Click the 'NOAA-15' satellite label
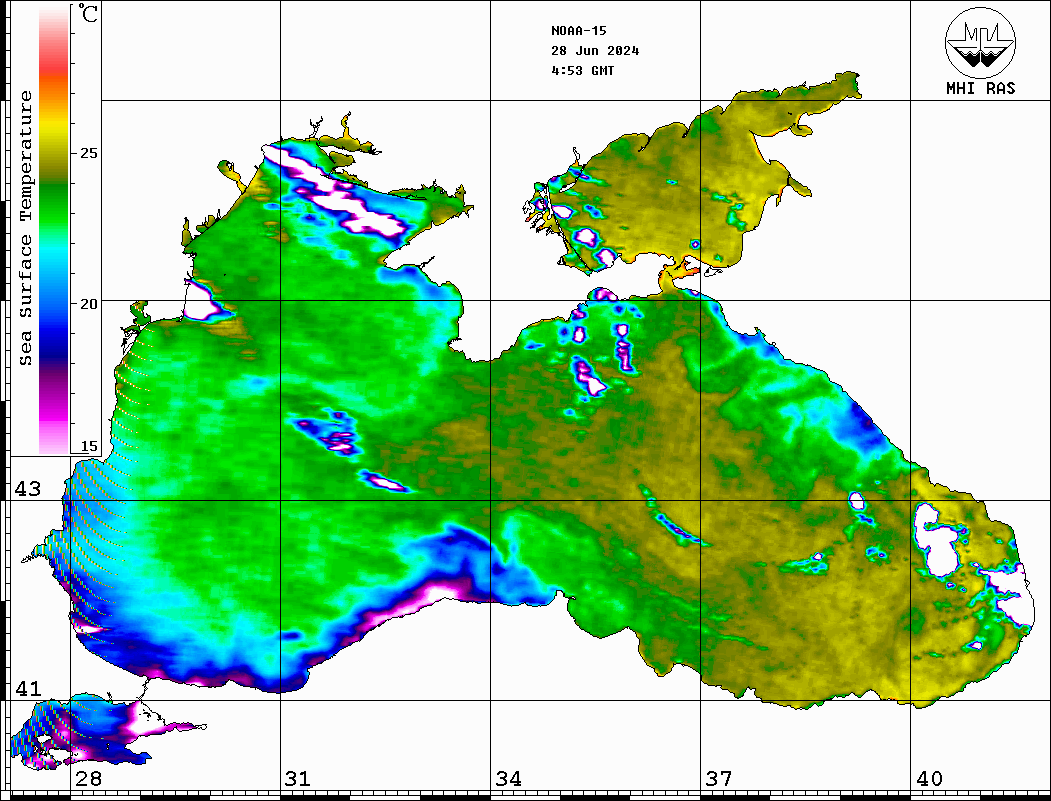Viewport: 1051px width, 801px height. [x=578, y=31]
